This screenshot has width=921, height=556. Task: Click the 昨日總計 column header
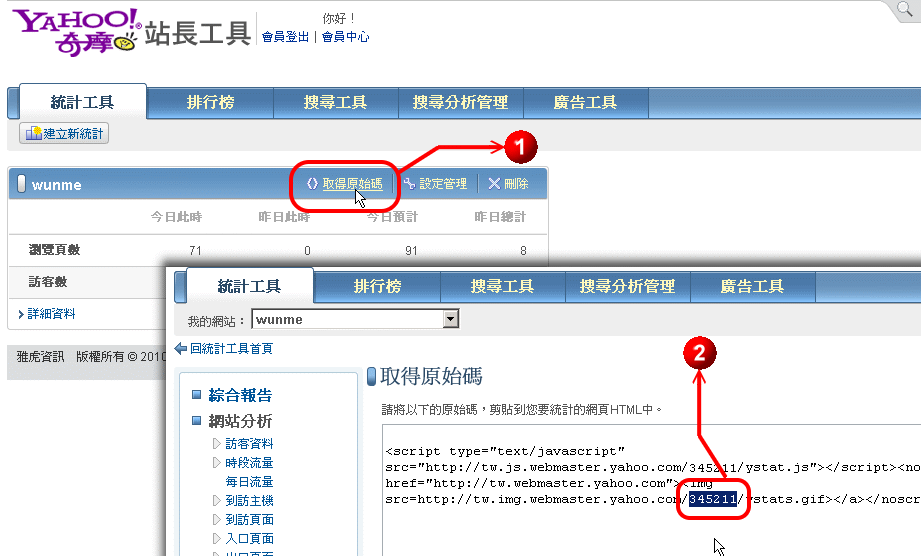click(500, 217)
